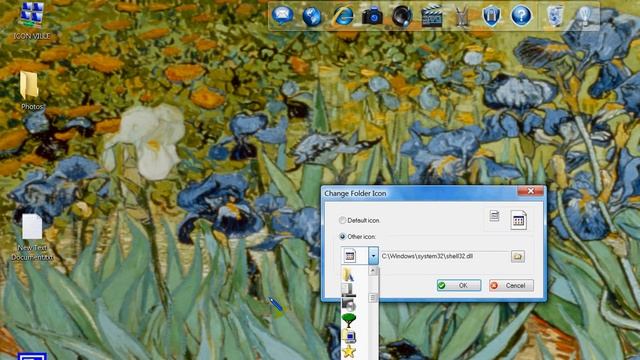Browse for an icon file with the folder button
Viewport: 640px width, 360px height.
(x=518, y=256)
